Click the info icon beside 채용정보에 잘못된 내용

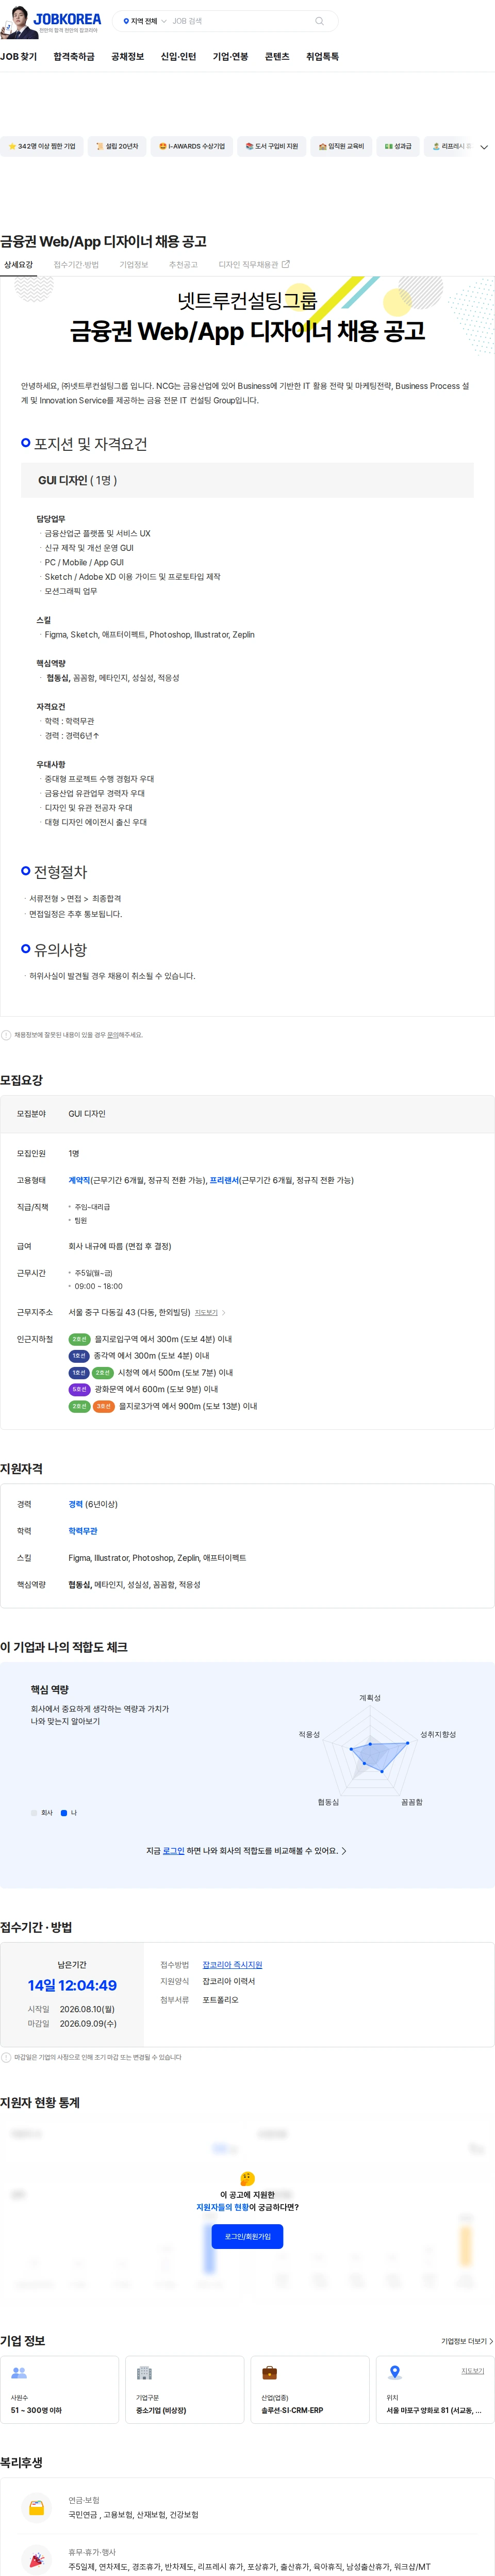[6, 1035]
